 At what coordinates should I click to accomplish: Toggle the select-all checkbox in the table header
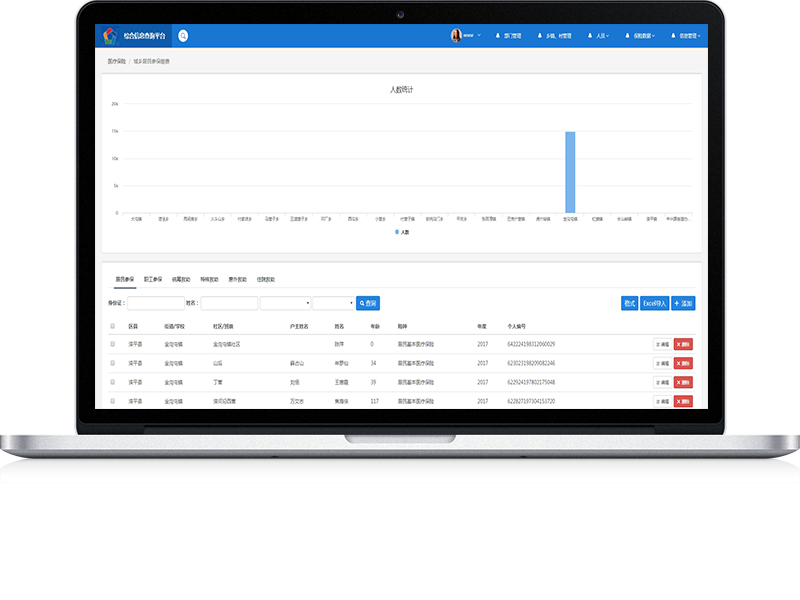[x=113, y=326]
